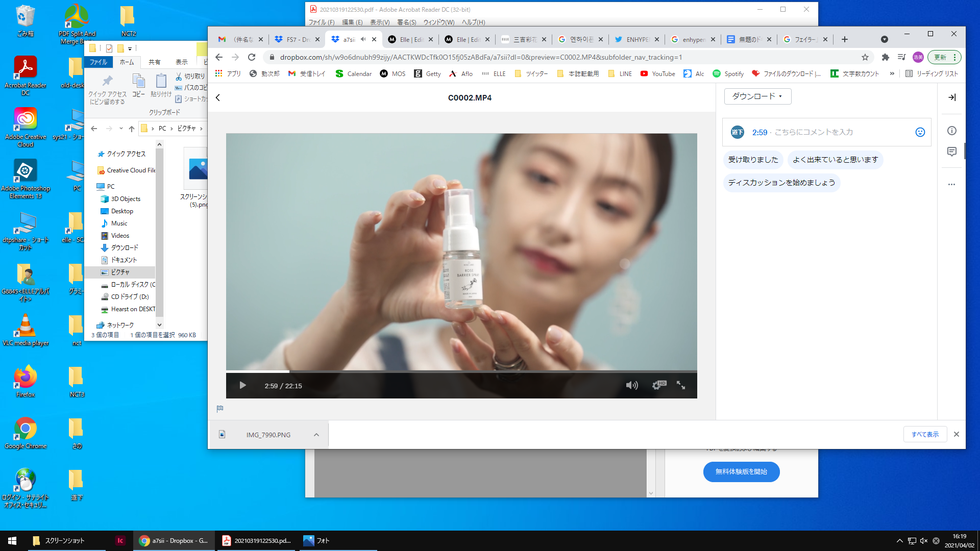Mute audio on a7sii tab
The height and width of the screenshot is (551, 980).
[x=363, y=39]
